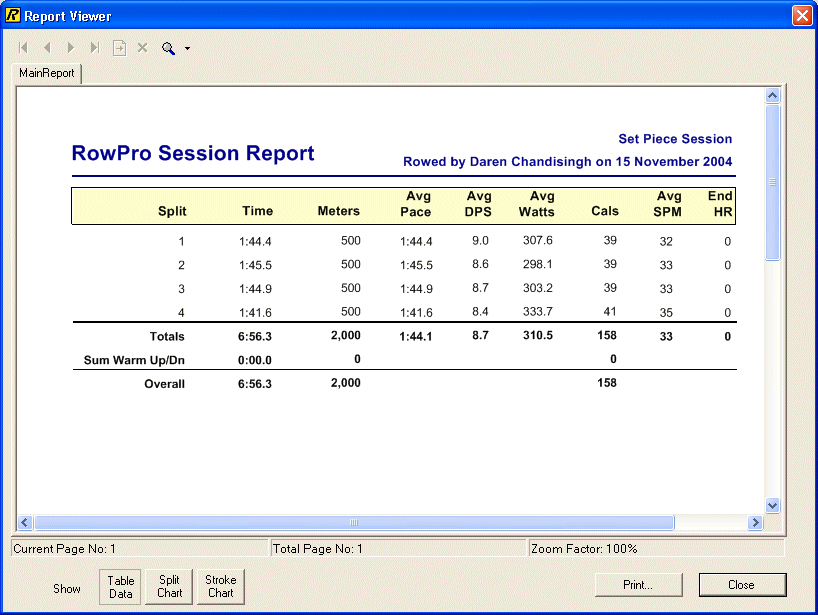The image size is (818, 615).
Task: Click the magnifier search/zoom icon
Action: 168,48
